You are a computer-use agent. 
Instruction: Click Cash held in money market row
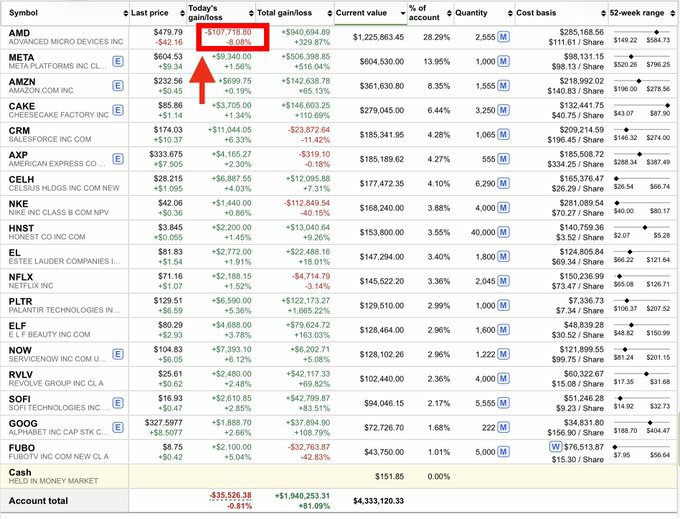tap(340, 477)
